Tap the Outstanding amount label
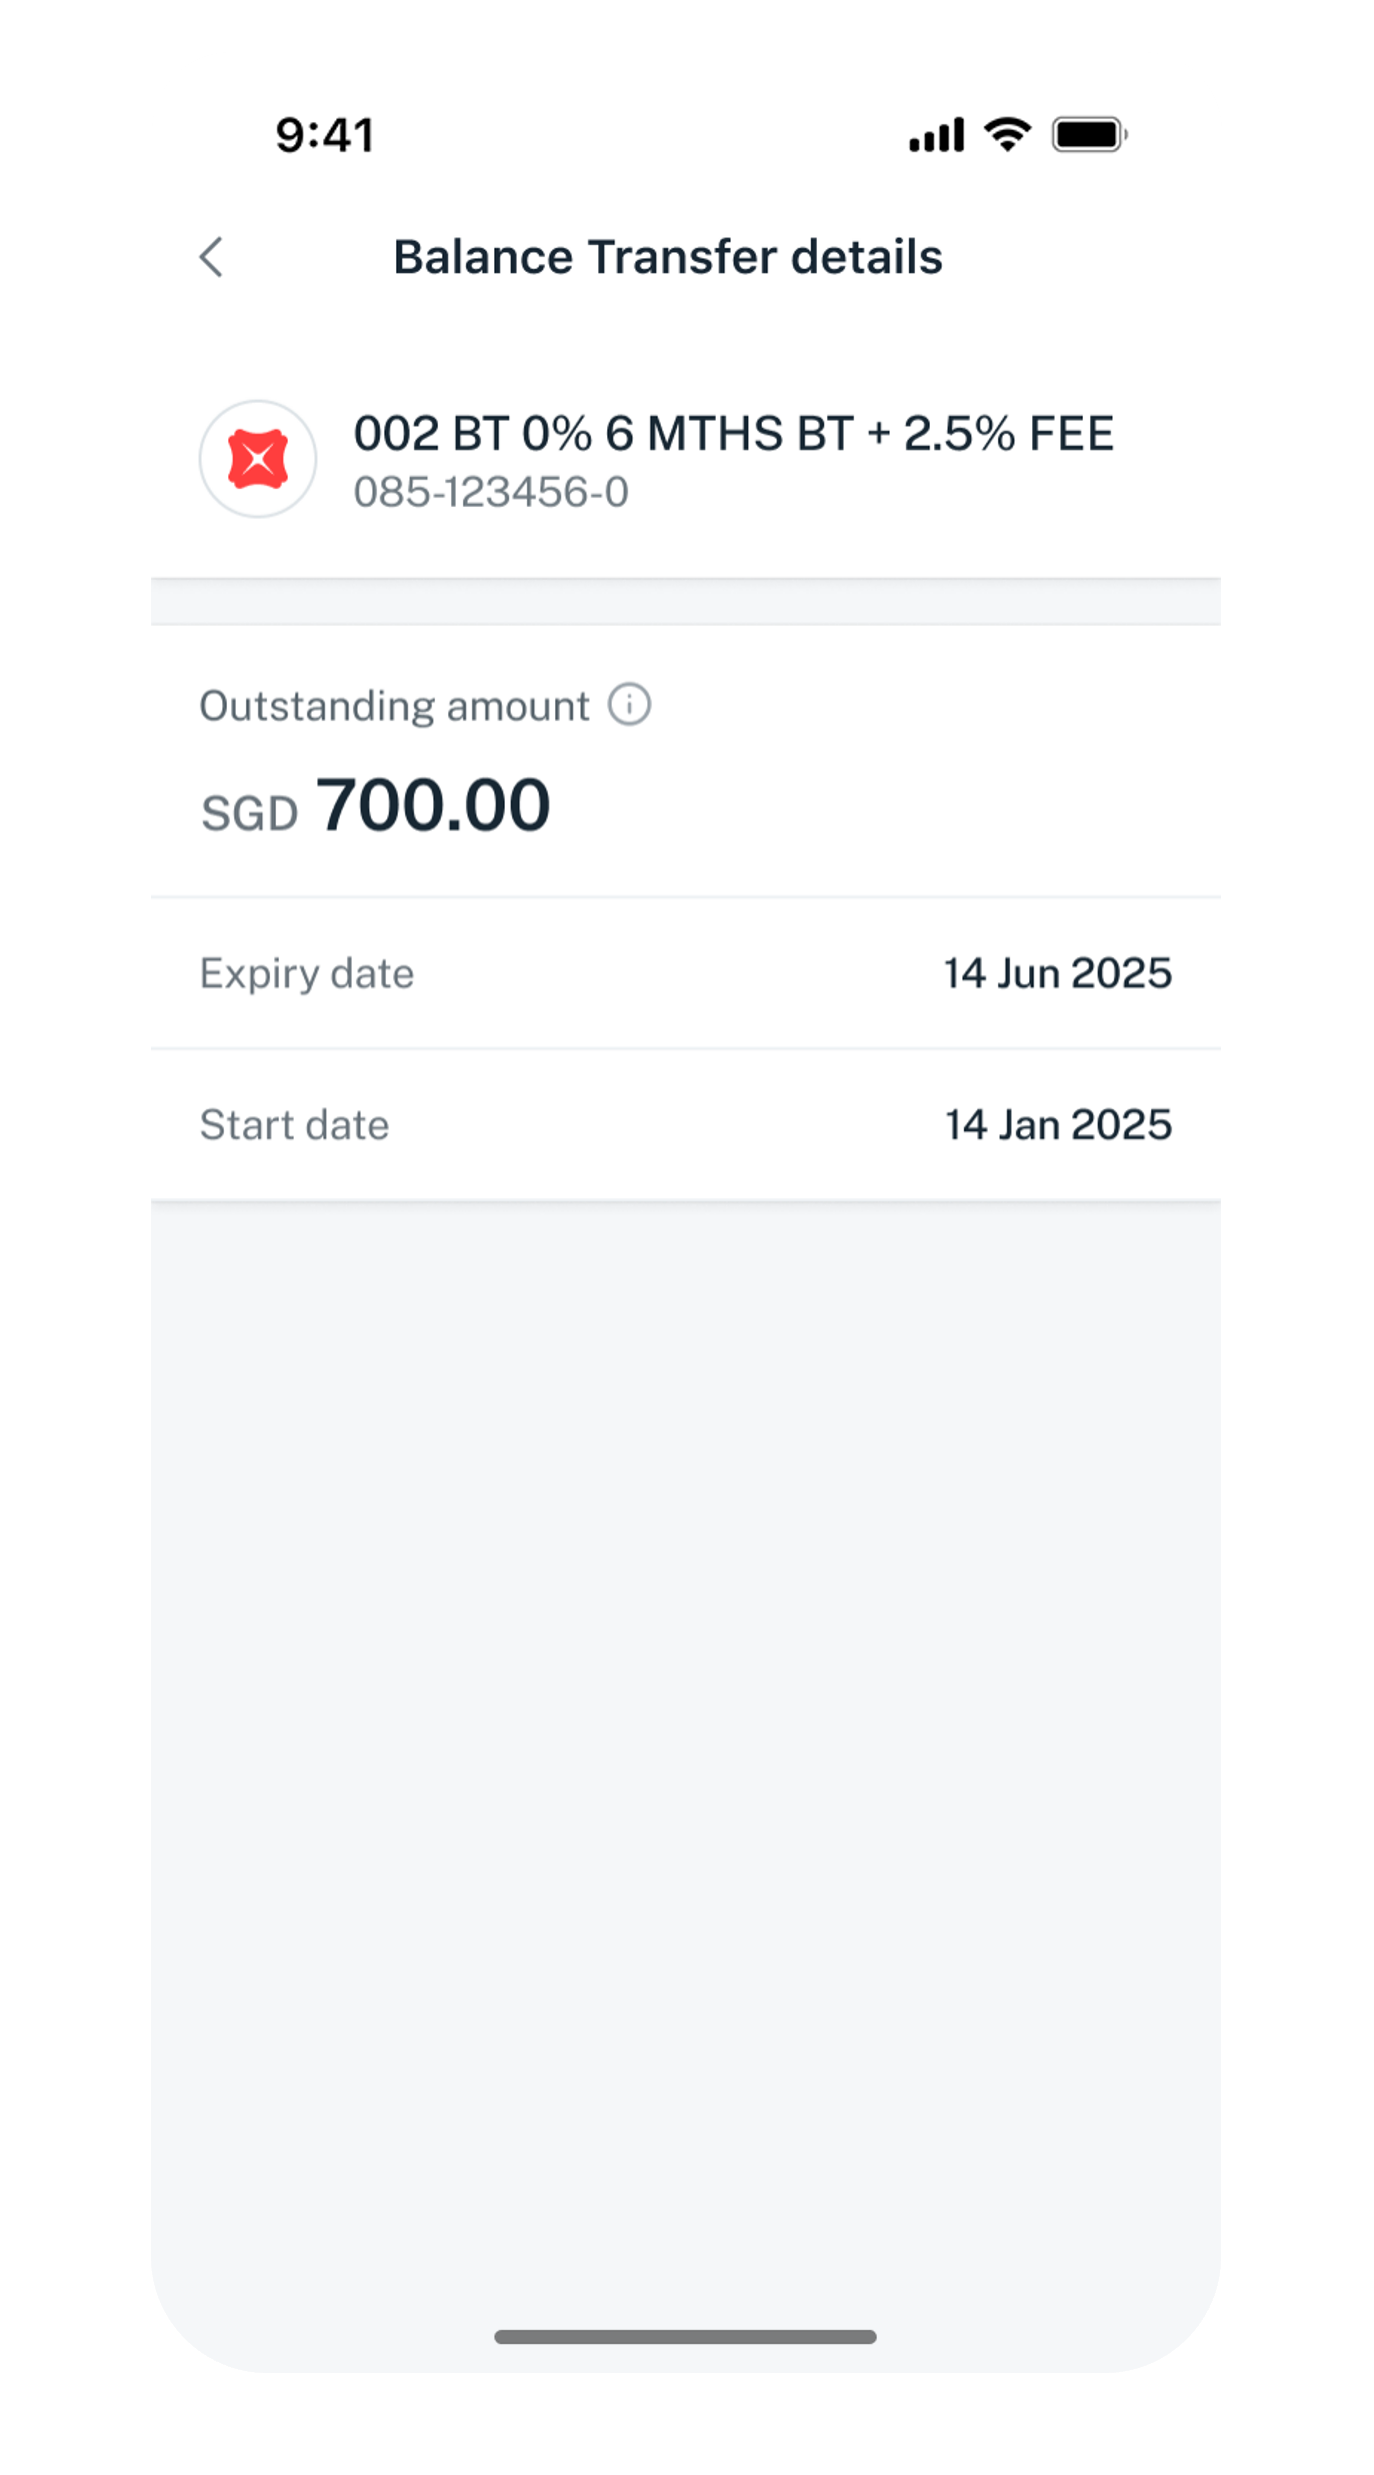Screen dimensions: 1374x2475 coord(394,706)
